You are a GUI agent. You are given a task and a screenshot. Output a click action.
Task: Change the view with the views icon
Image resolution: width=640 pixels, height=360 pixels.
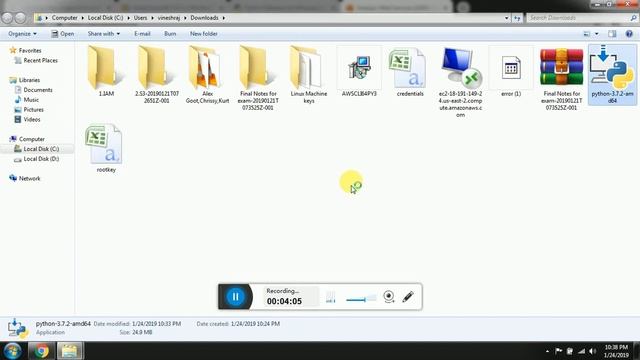click(x=587, y=34)
